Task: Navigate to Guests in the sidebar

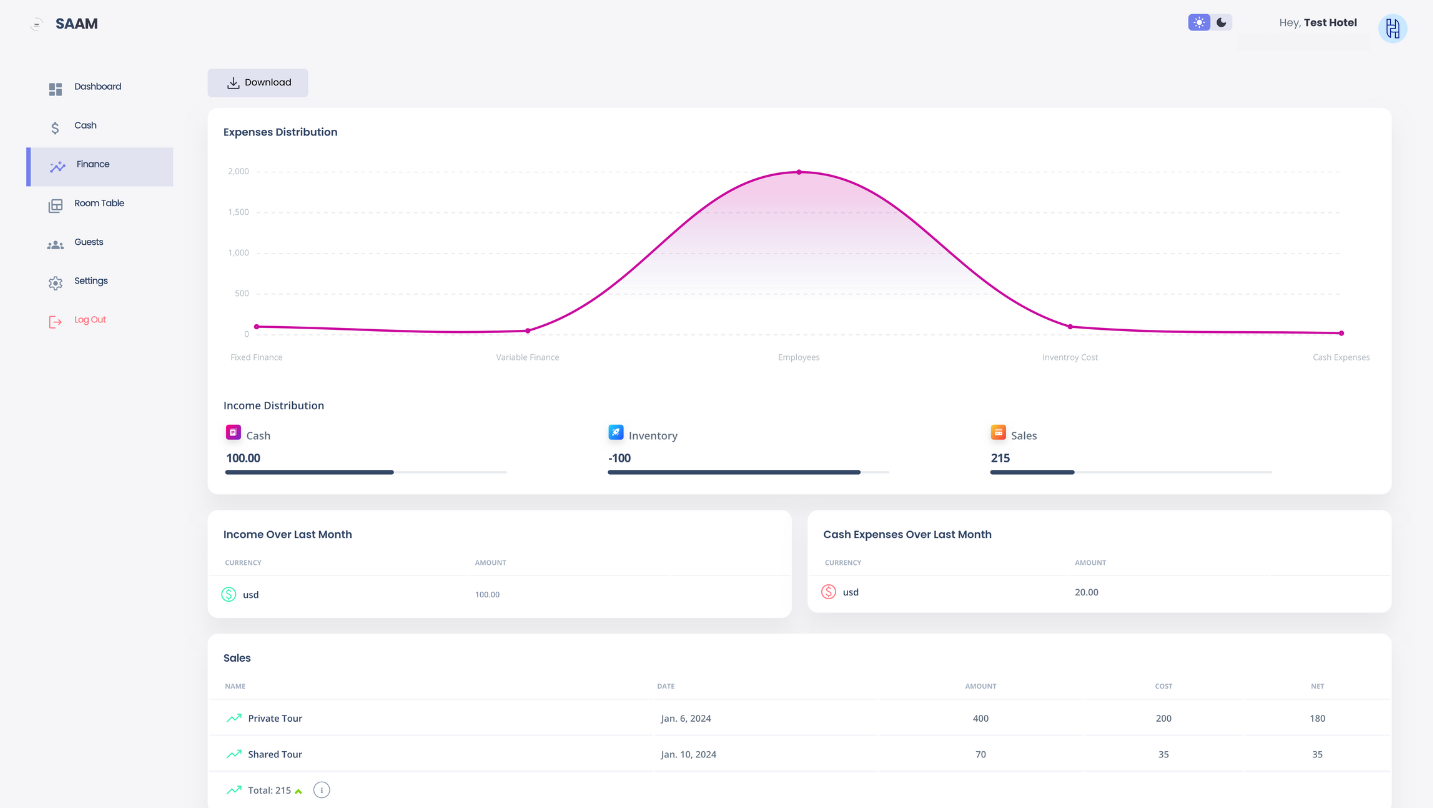Action: click(x=88, y=243)
